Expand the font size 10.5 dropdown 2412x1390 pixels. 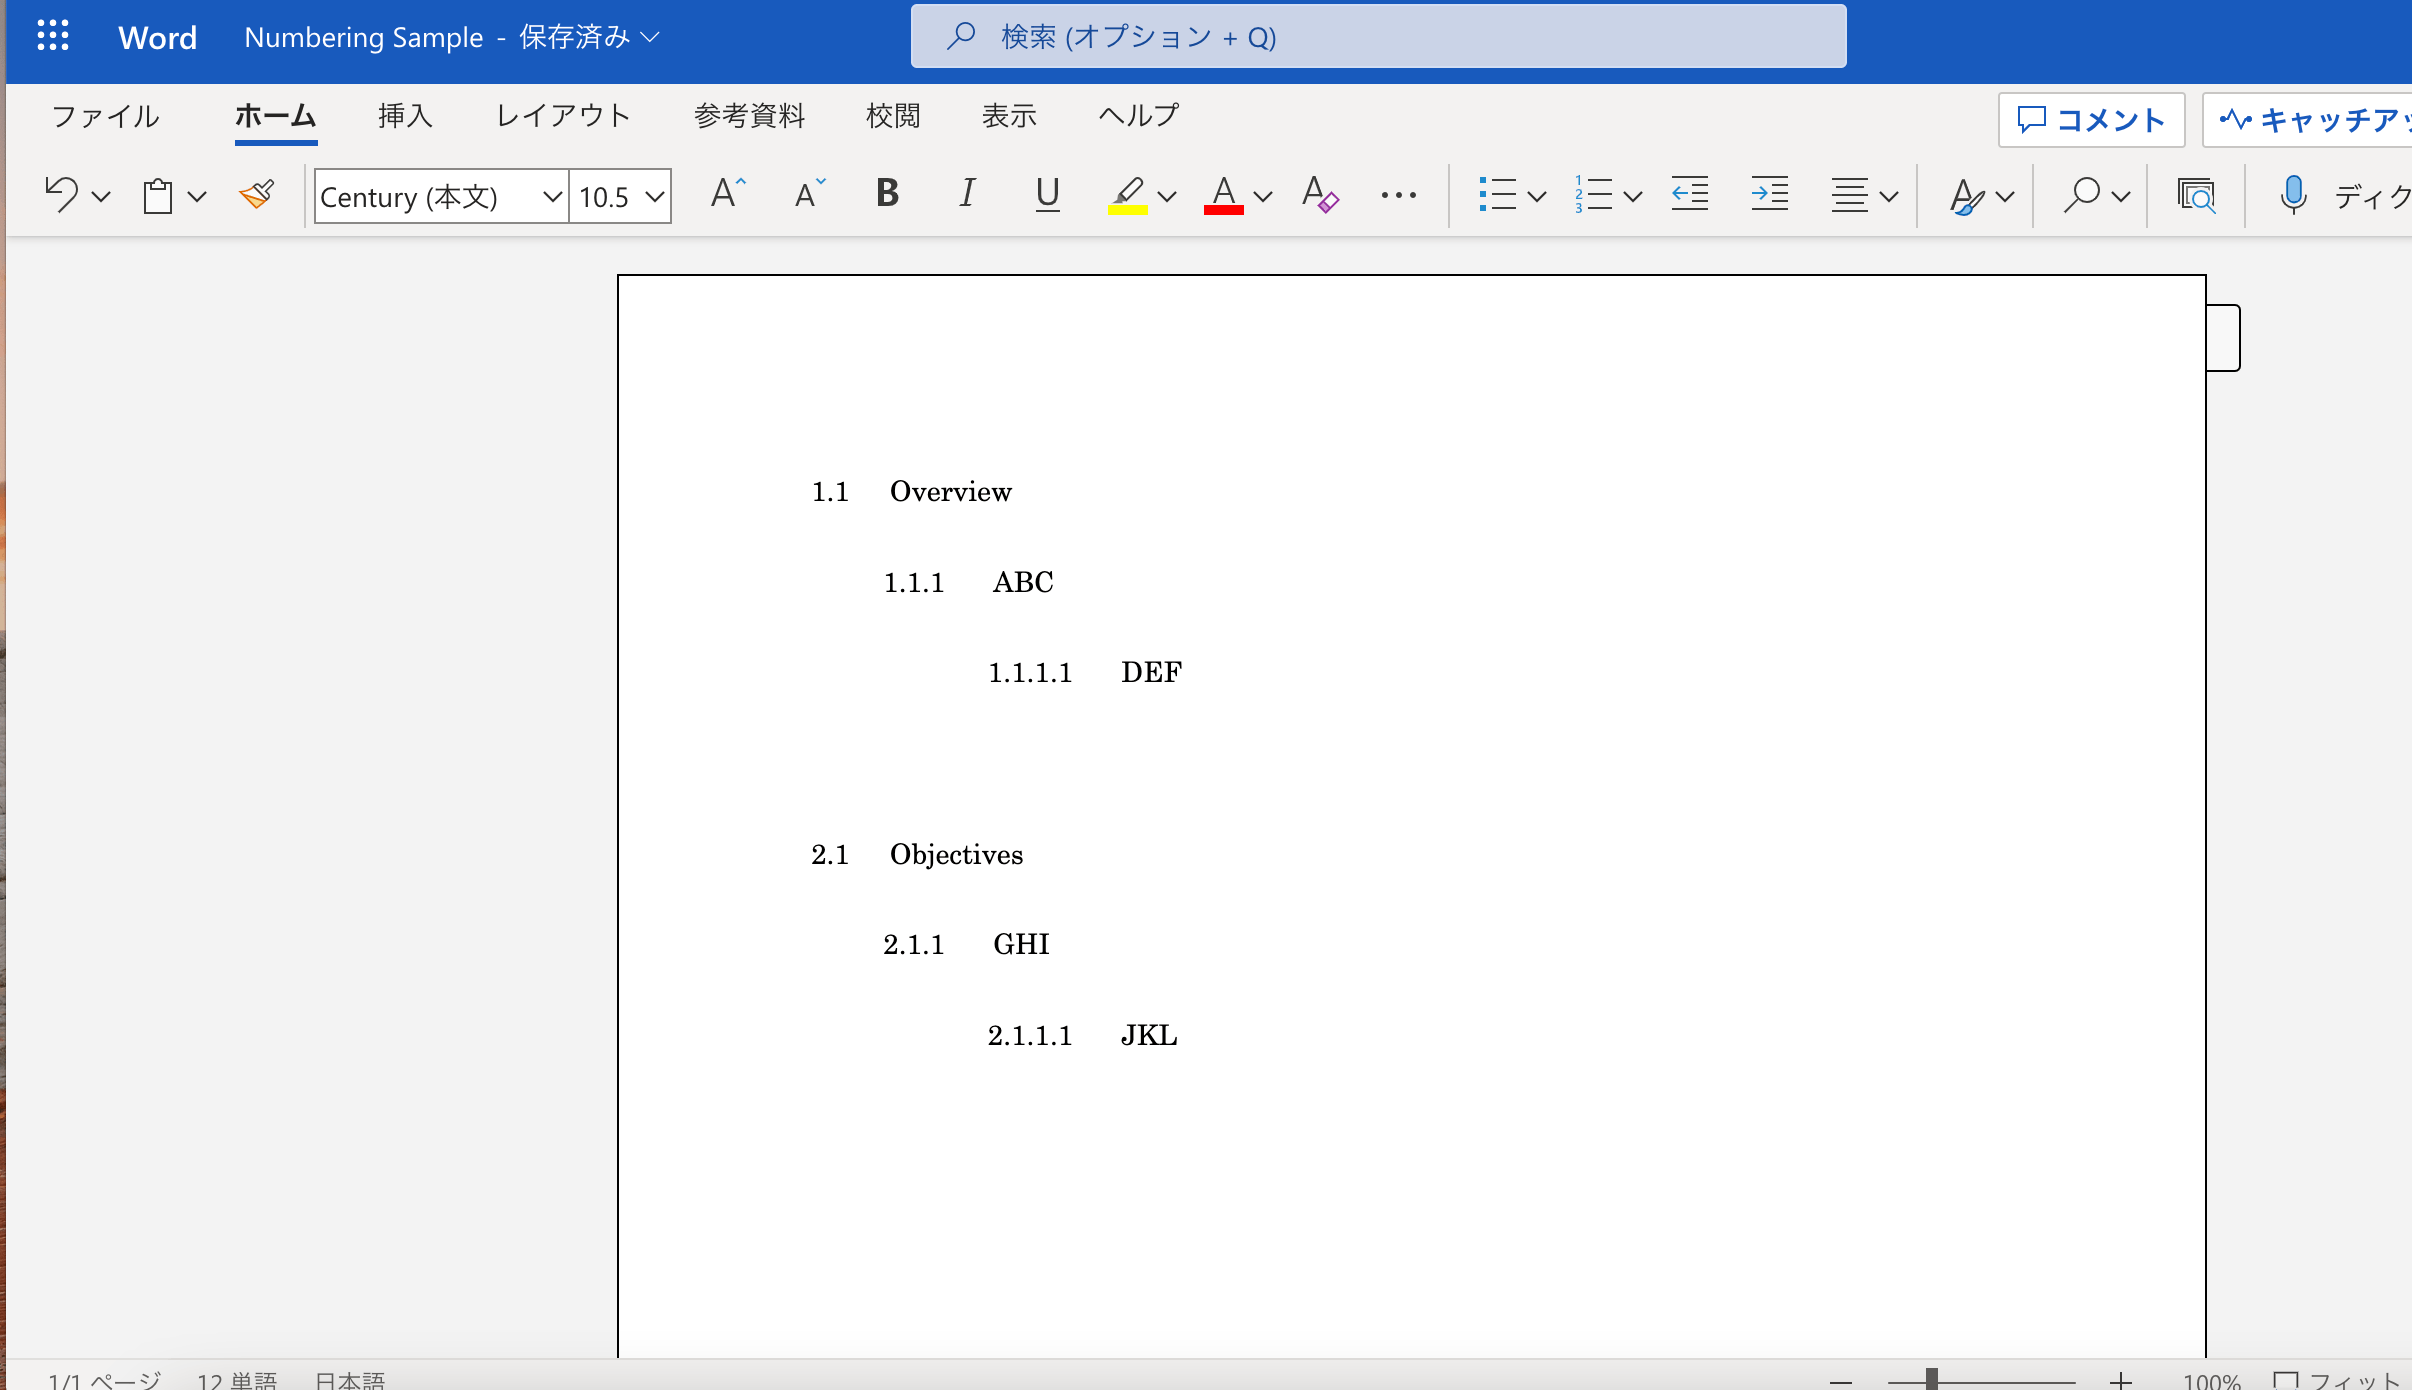click(x=655, y=196)
